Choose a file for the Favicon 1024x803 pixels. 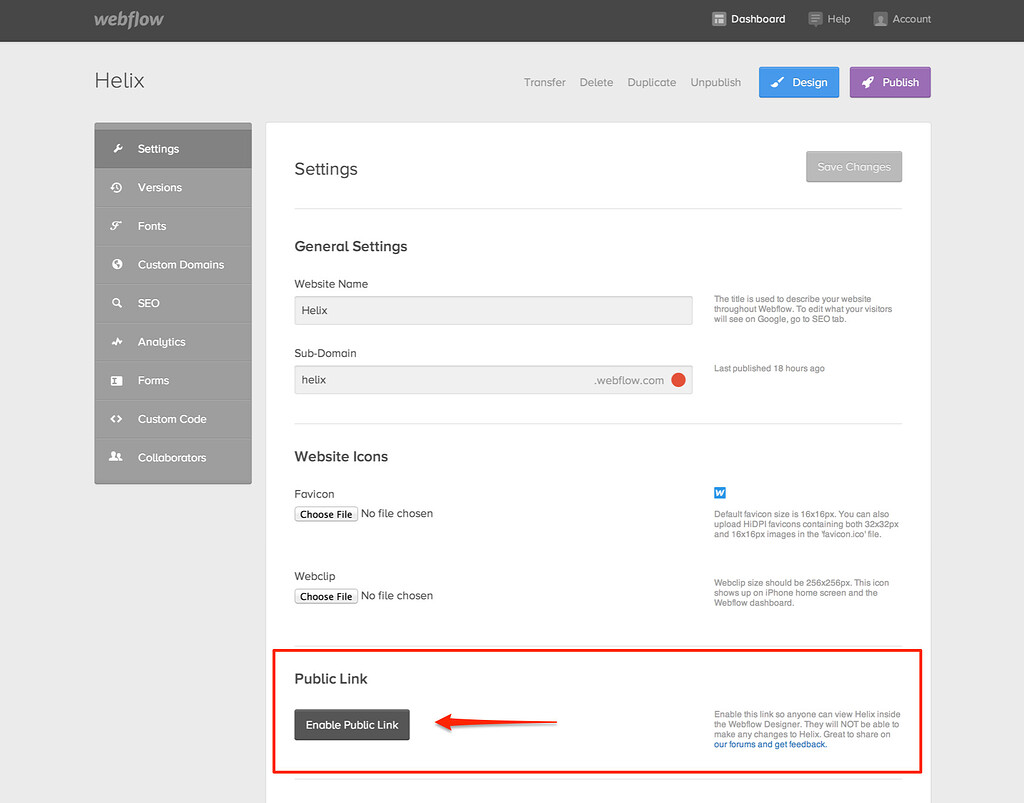(326, 514)
